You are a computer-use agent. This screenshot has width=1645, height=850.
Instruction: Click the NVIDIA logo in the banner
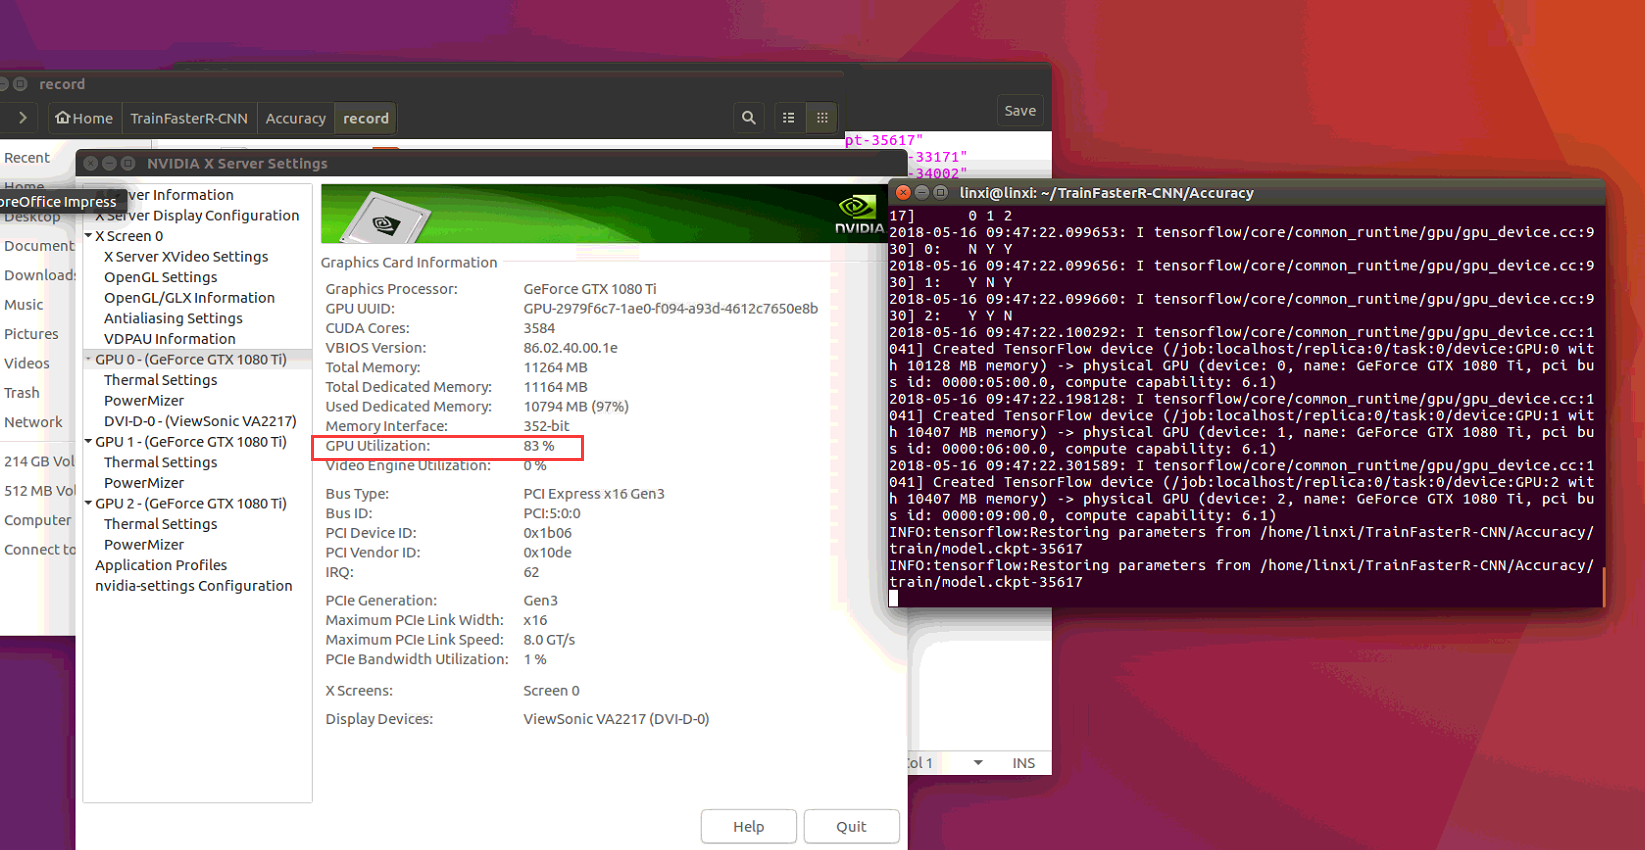859,214
